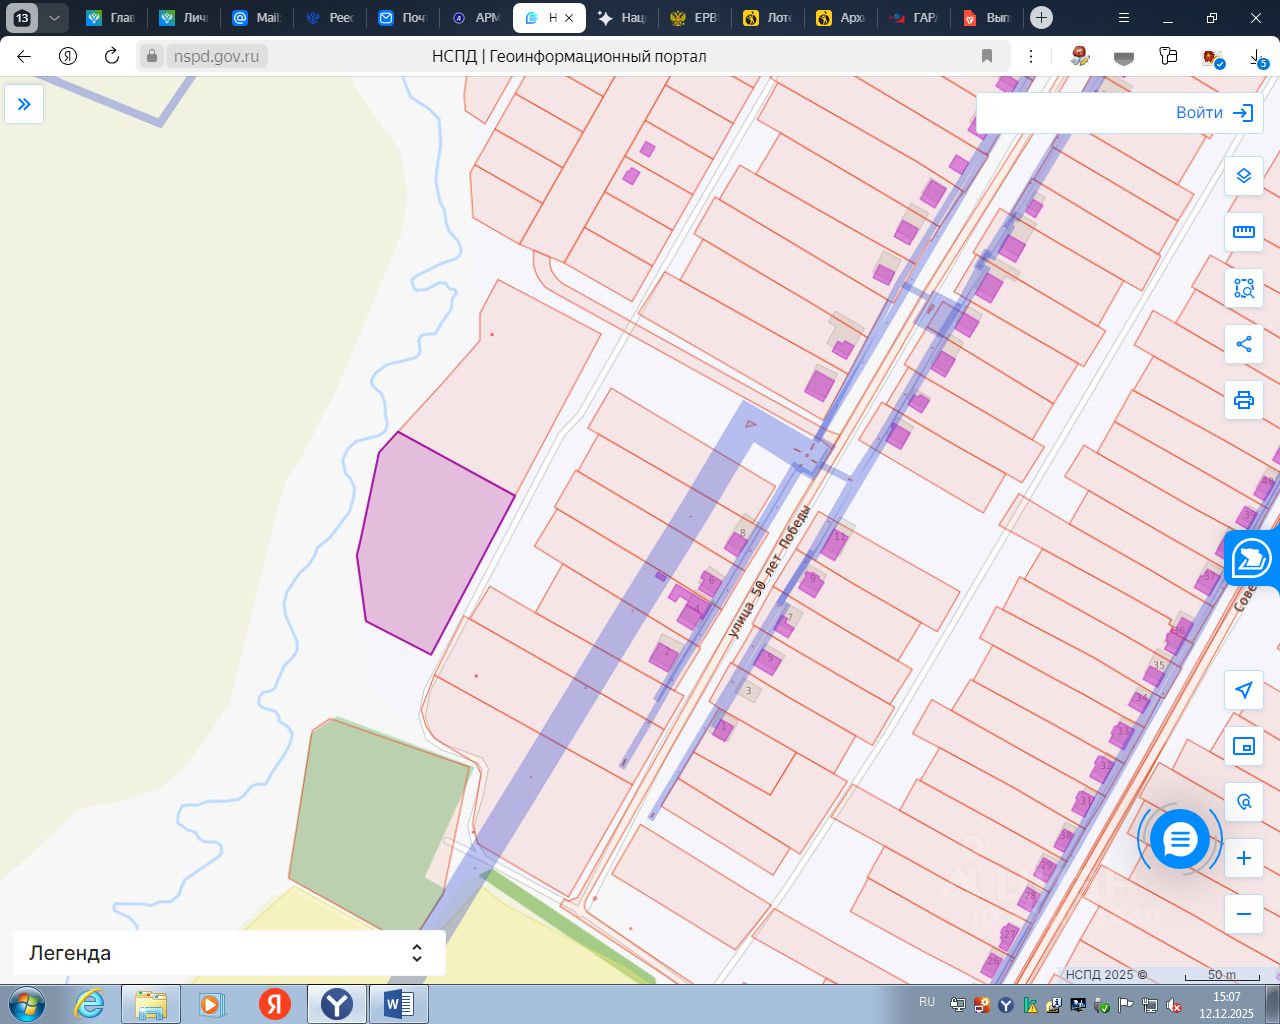Click the share map icon

coord(1244,344)
